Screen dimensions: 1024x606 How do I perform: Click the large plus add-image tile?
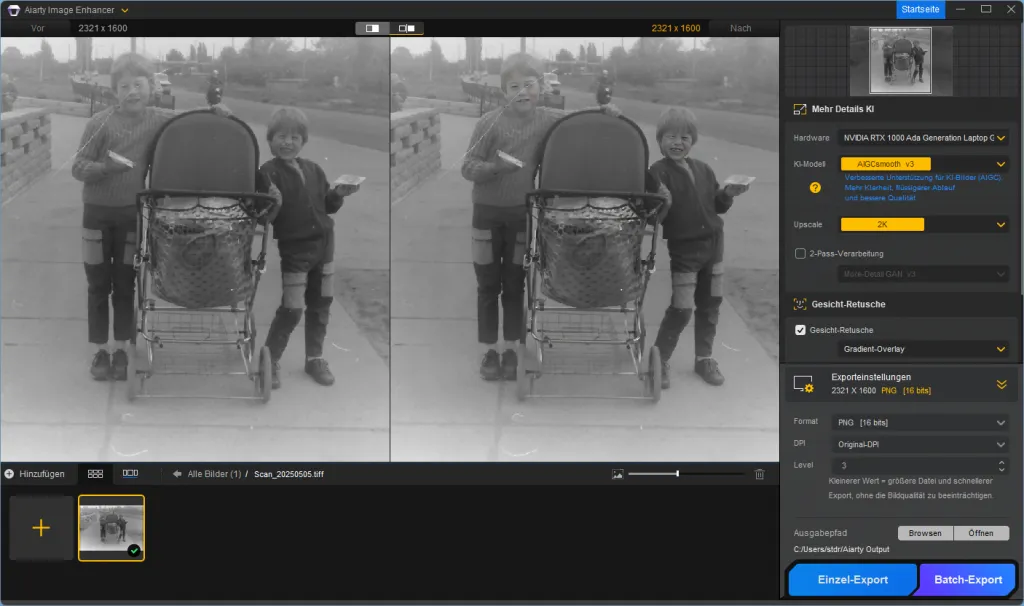pos(41,528)
